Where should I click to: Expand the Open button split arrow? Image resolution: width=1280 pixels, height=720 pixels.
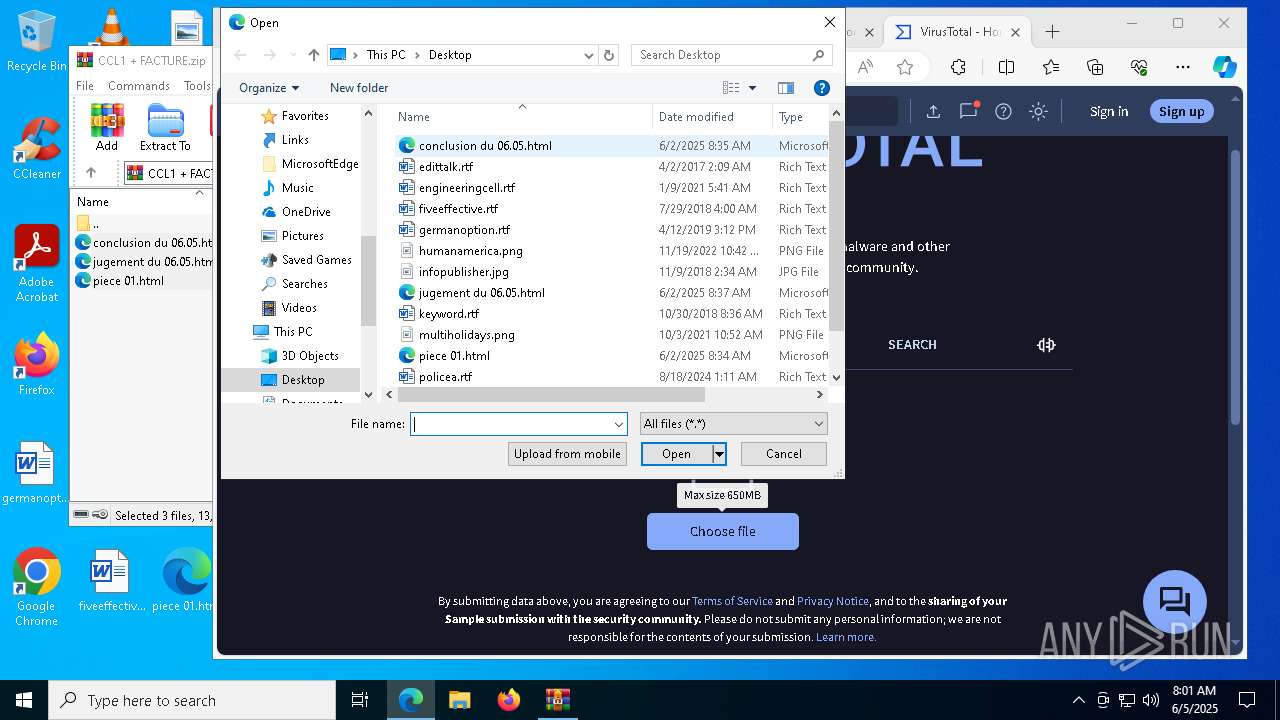click(719, 454)
